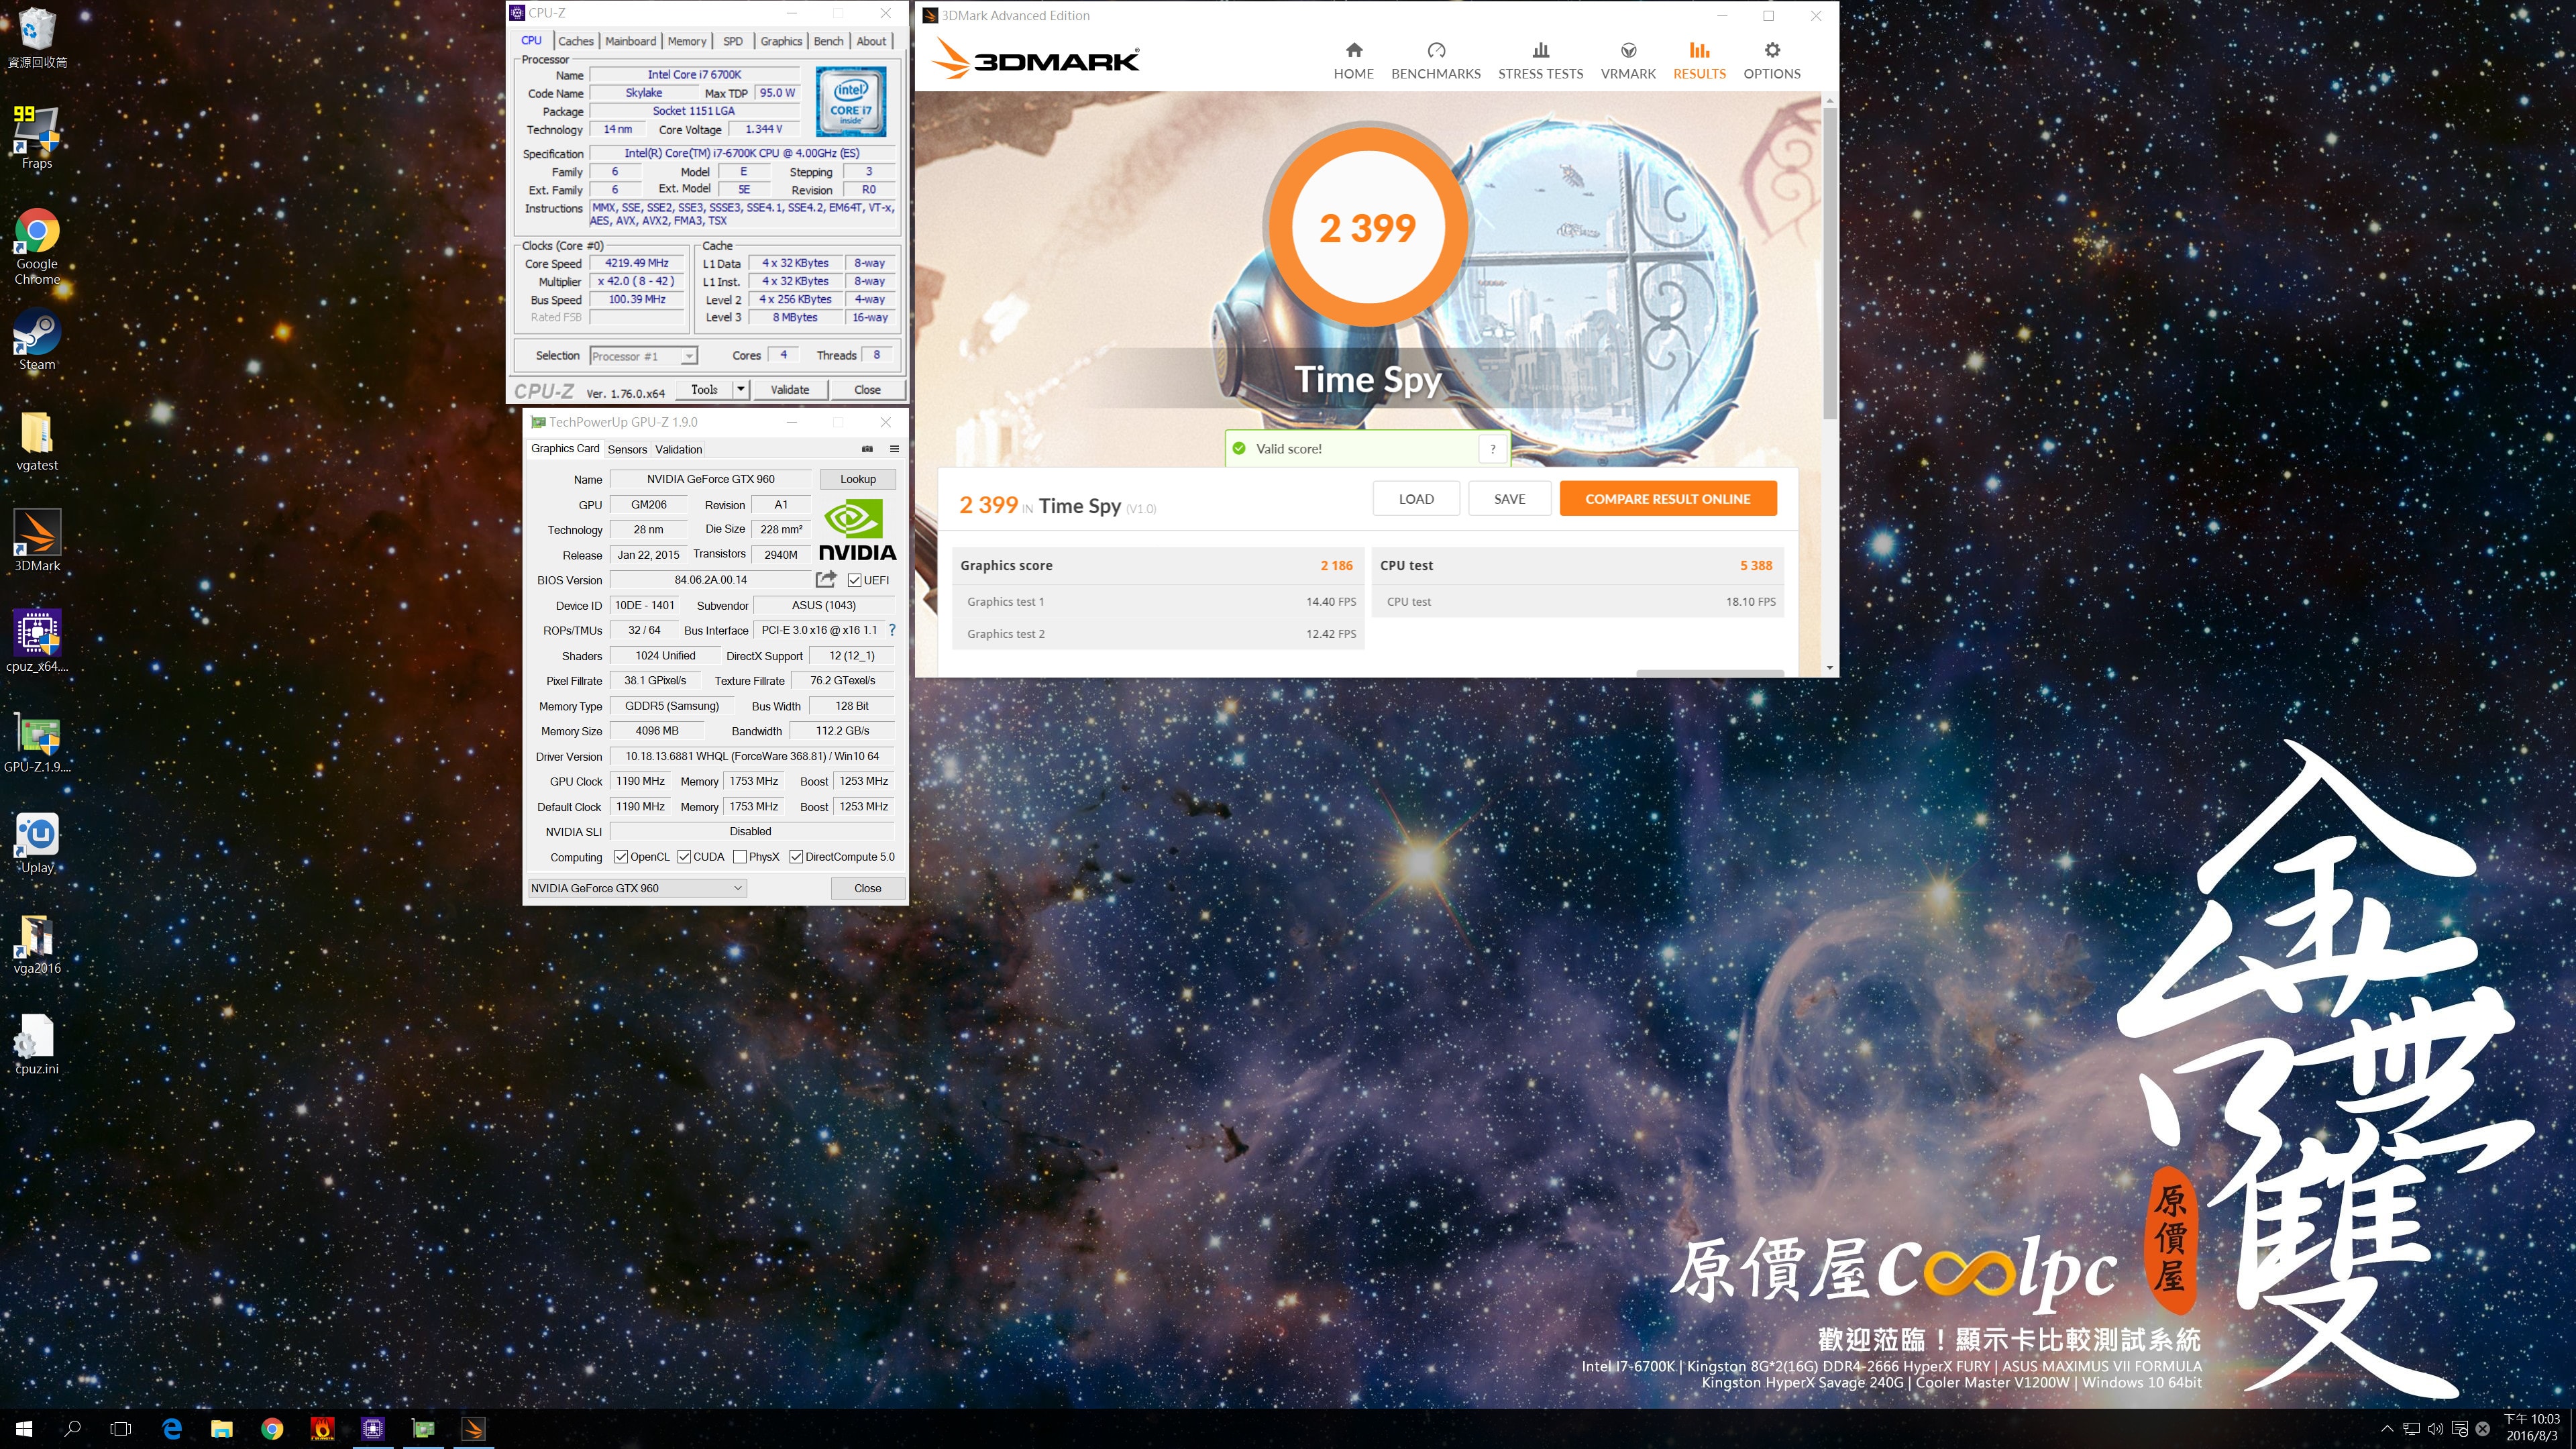
Task: Click GPU-Z screenshot camera icon
Action: 867,449
